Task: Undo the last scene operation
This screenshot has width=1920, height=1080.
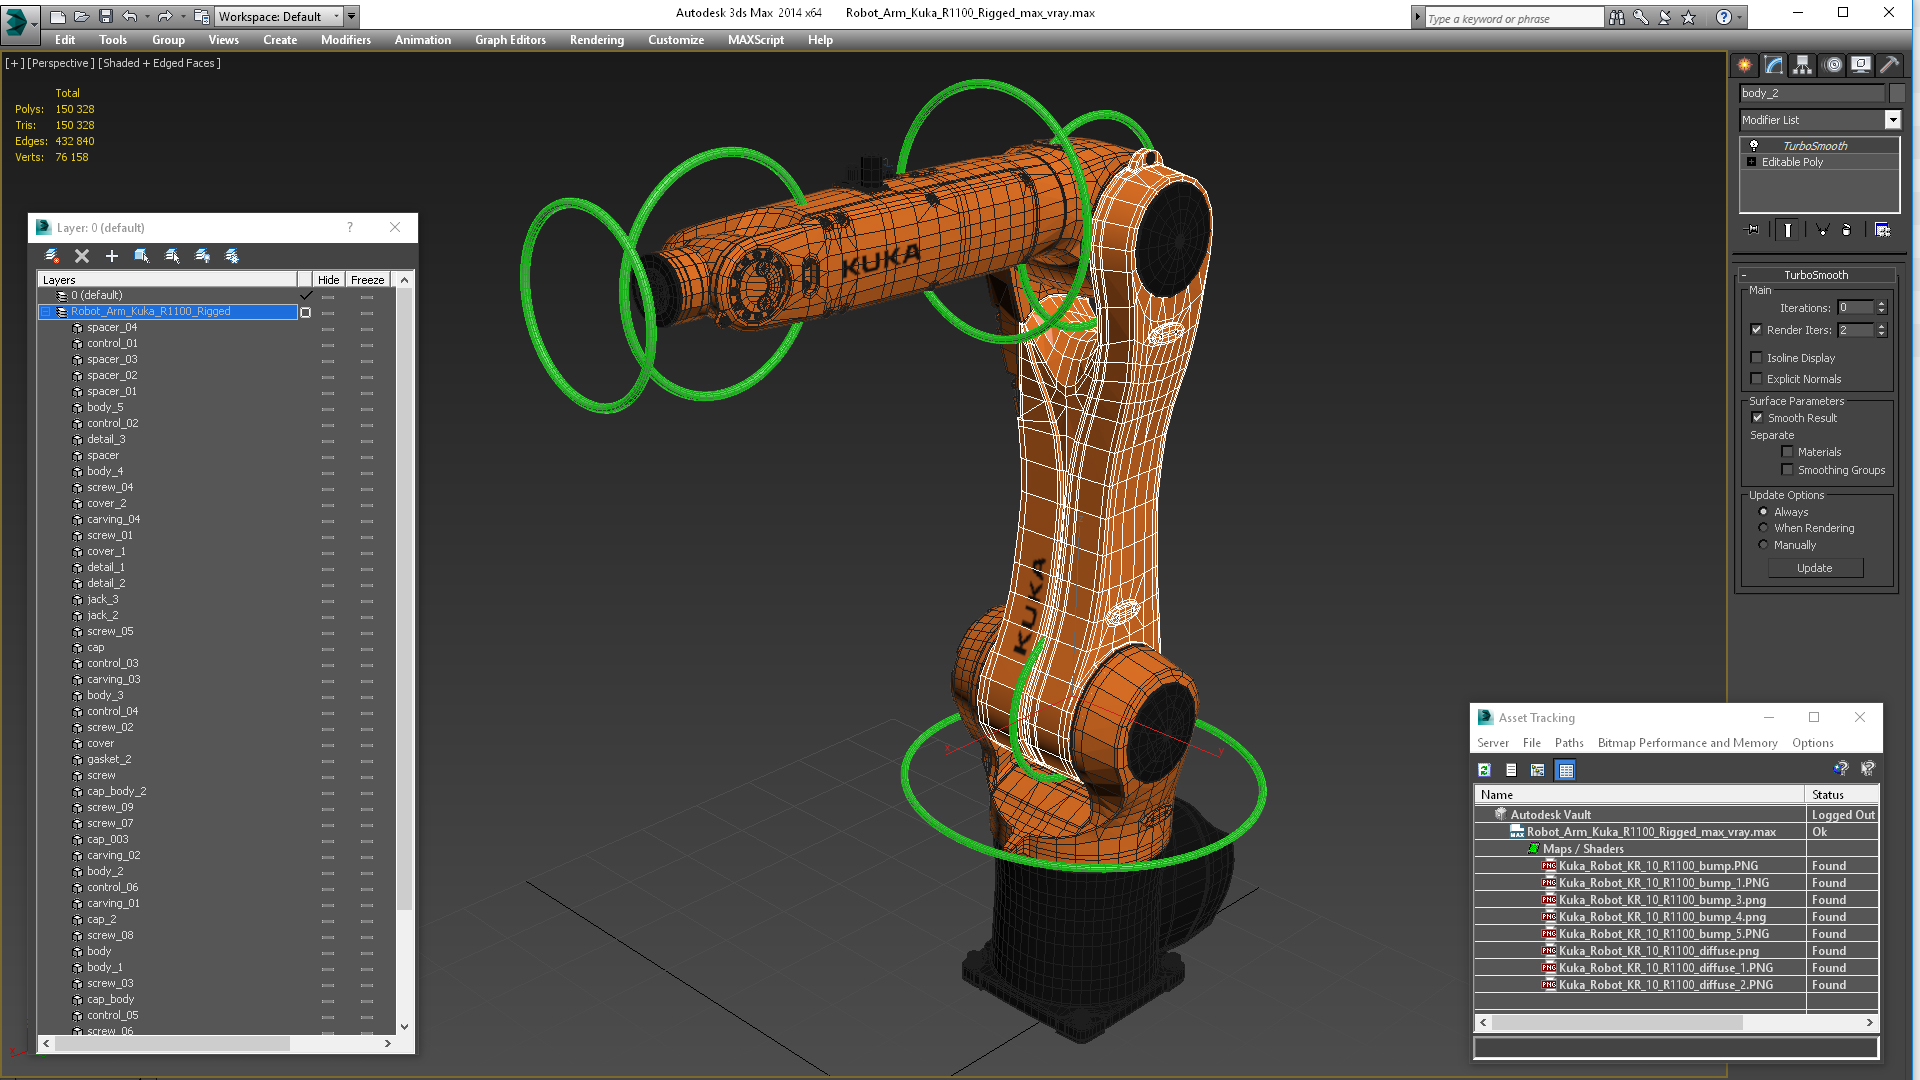Action: [x=130, y=16]
